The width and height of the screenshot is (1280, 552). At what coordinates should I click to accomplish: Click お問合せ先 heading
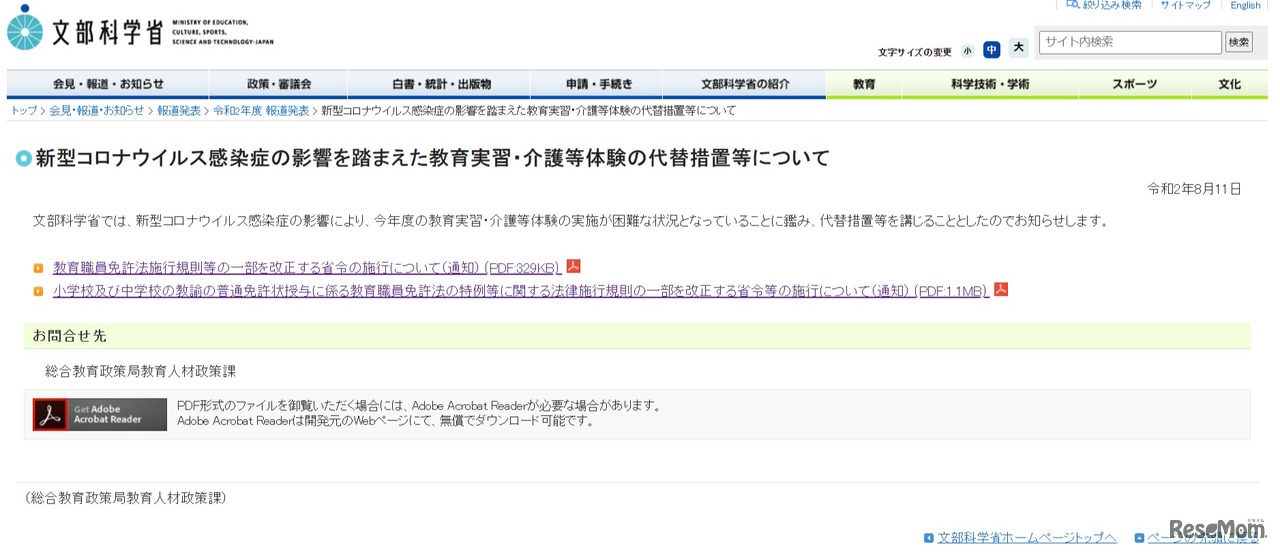(69, 336)
